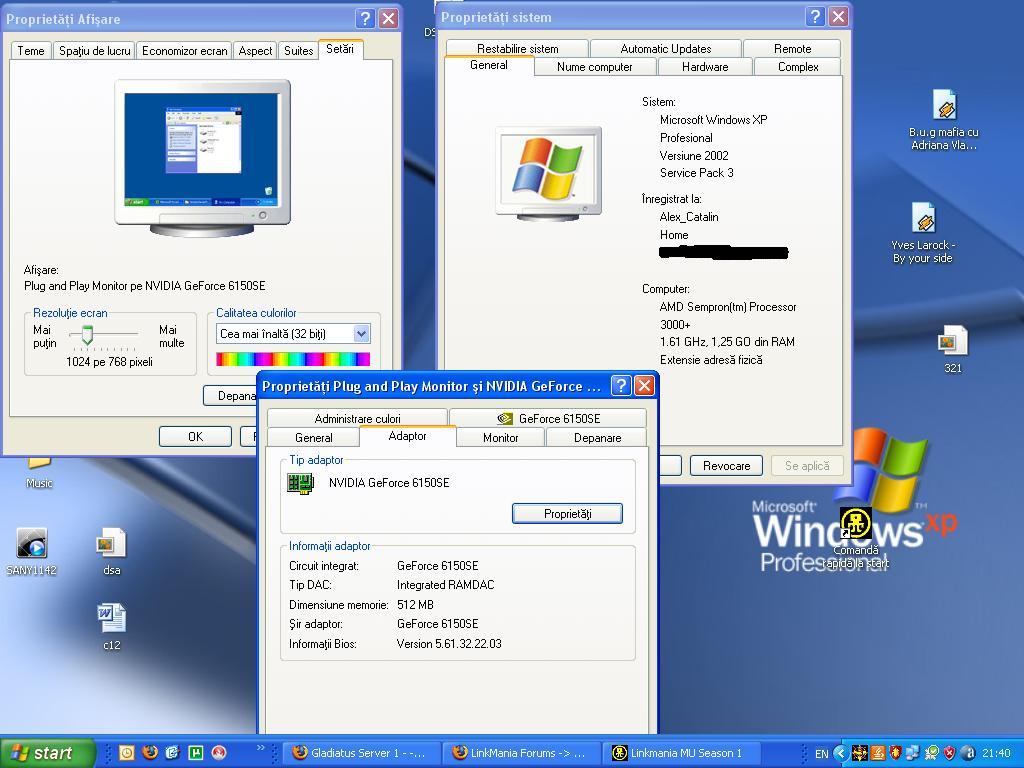Open the Aspect tab in Proprietăți Afișare
The image size is (1024, 768).
255,51
